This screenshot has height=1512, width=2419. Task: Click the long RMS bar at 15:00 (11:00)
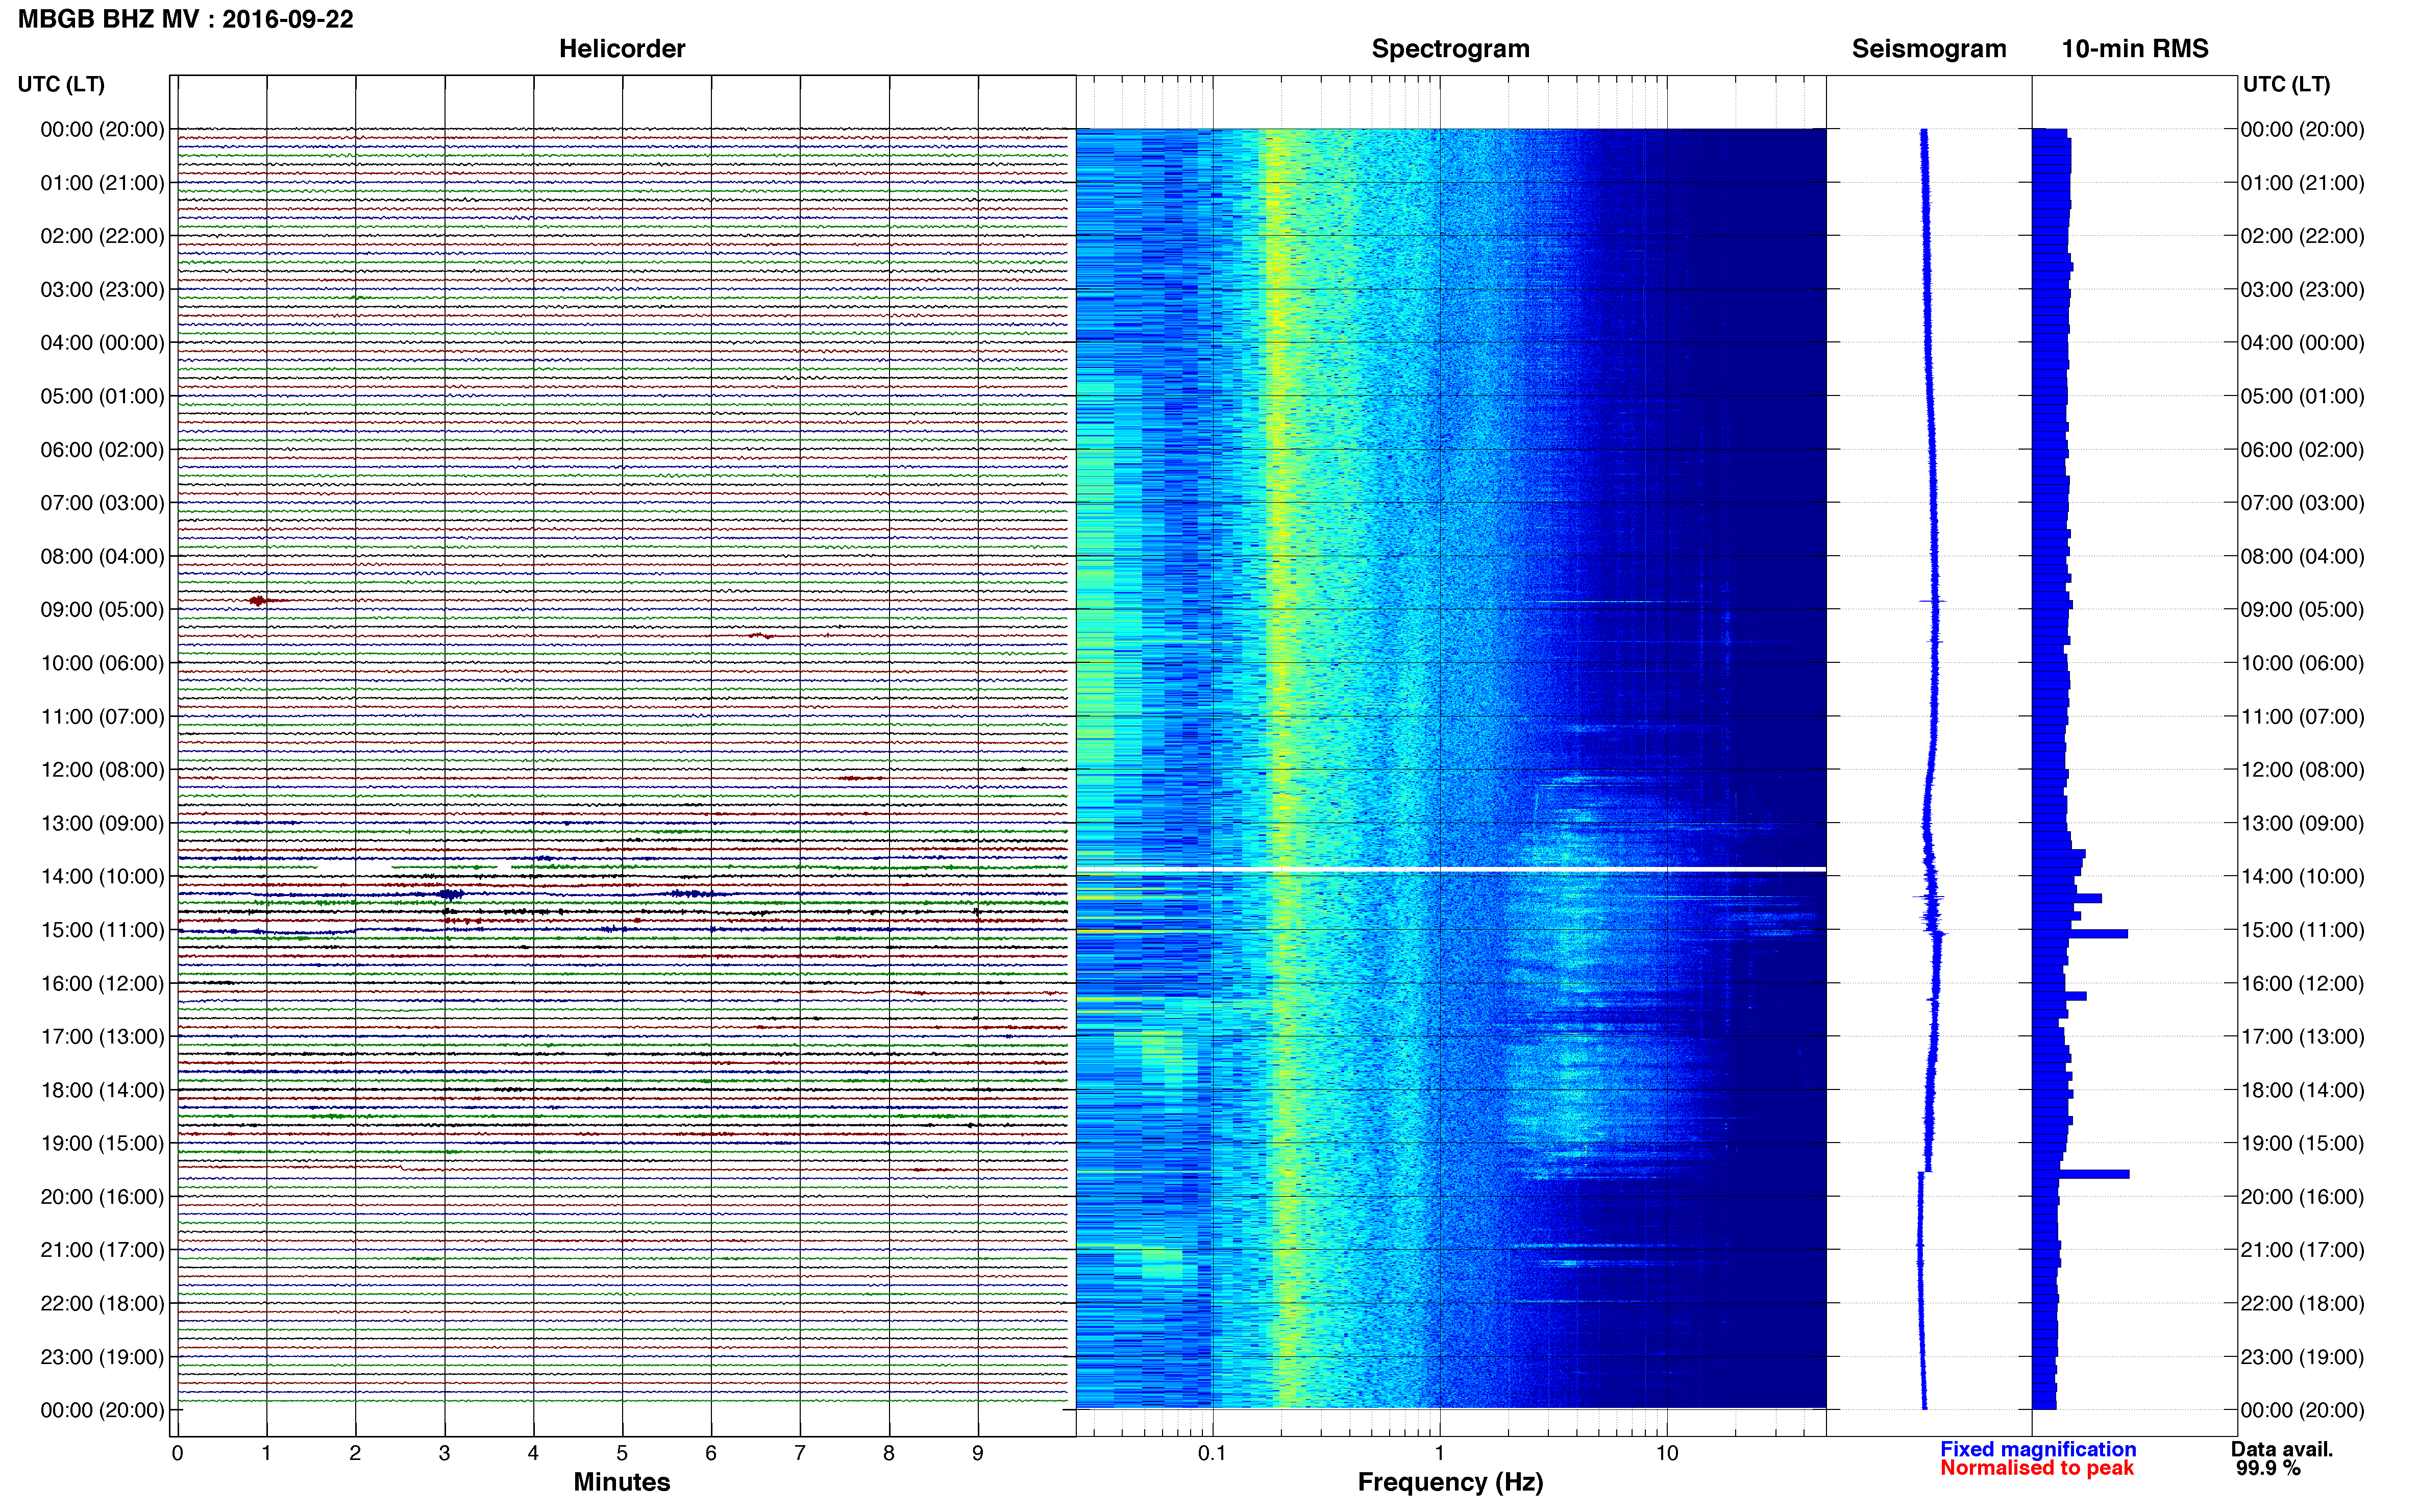coord(2080,934)
